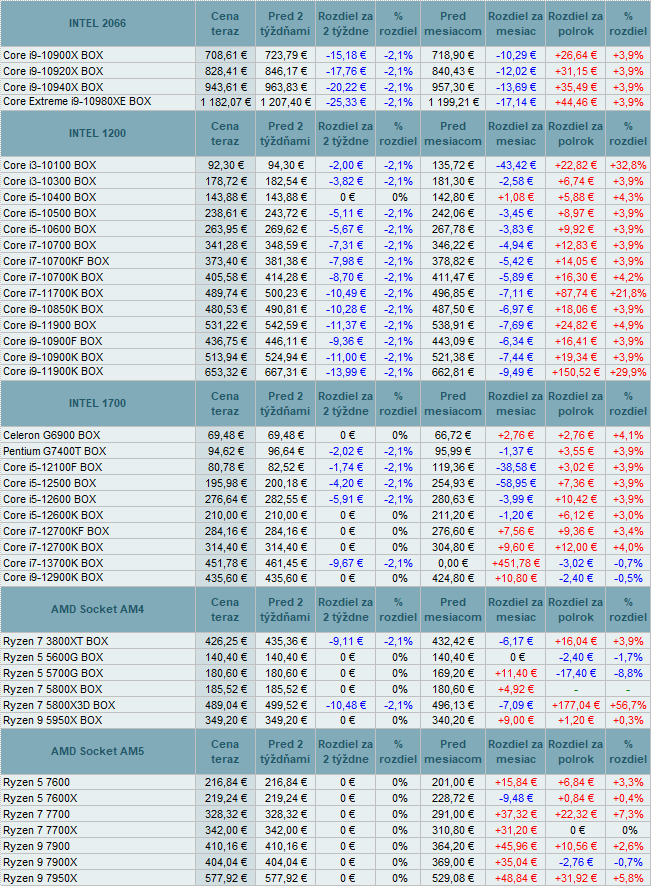Click the Core i7-10700 BOX row name
This screenshot has width=651, height=886.
point(50,245)
